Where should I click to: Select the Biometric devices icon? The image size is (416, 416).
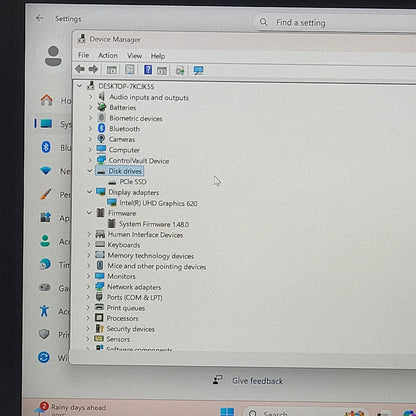[102, 118]
